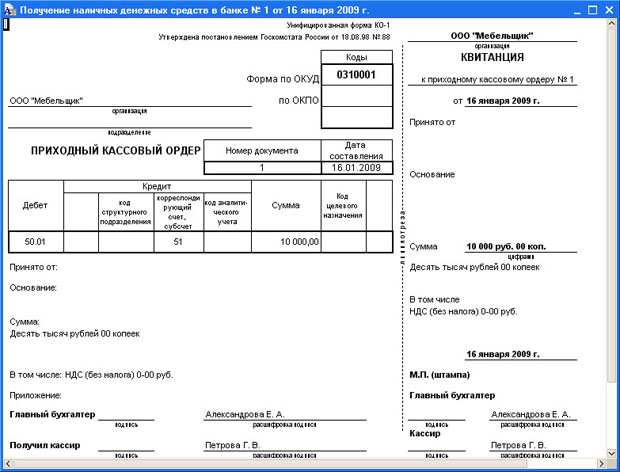The width and height of the screenshot is (620, 472).
Task: Click the vertical scrollbar thumb
Action: pos(611,205)
